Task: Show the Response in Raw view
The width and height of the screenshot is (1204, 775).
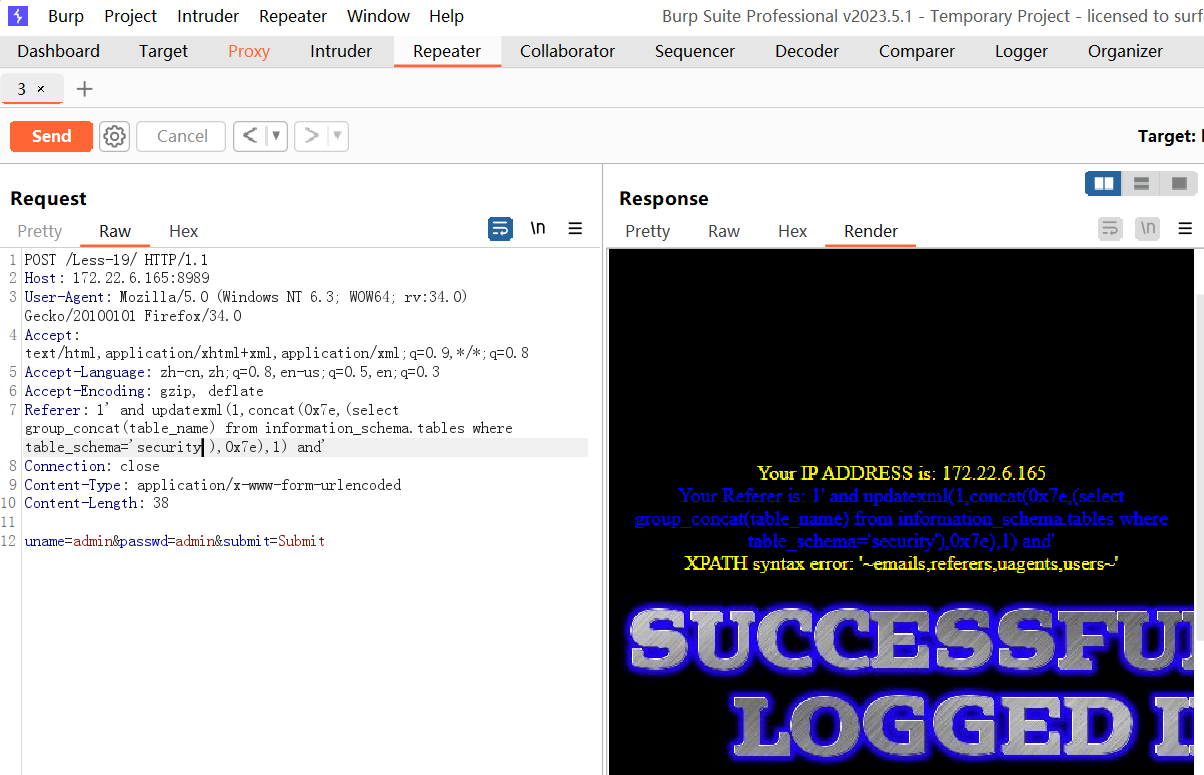Action: 724,231
